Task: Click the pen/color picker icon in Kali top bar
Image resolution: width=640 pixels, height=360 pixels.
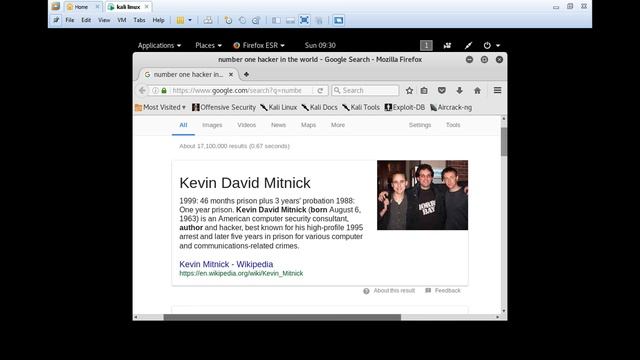Action: coord(468,45)
